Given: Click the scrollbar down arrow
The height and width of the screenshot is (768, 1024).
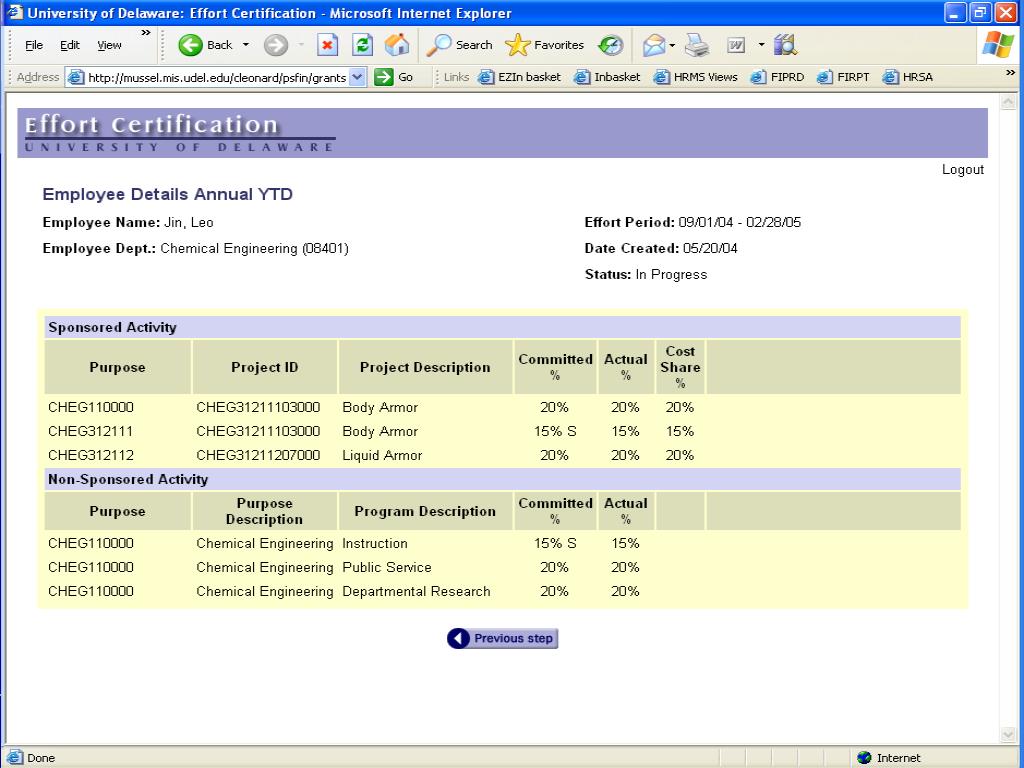Looking at the screenshot, I should pos(1008,735).
